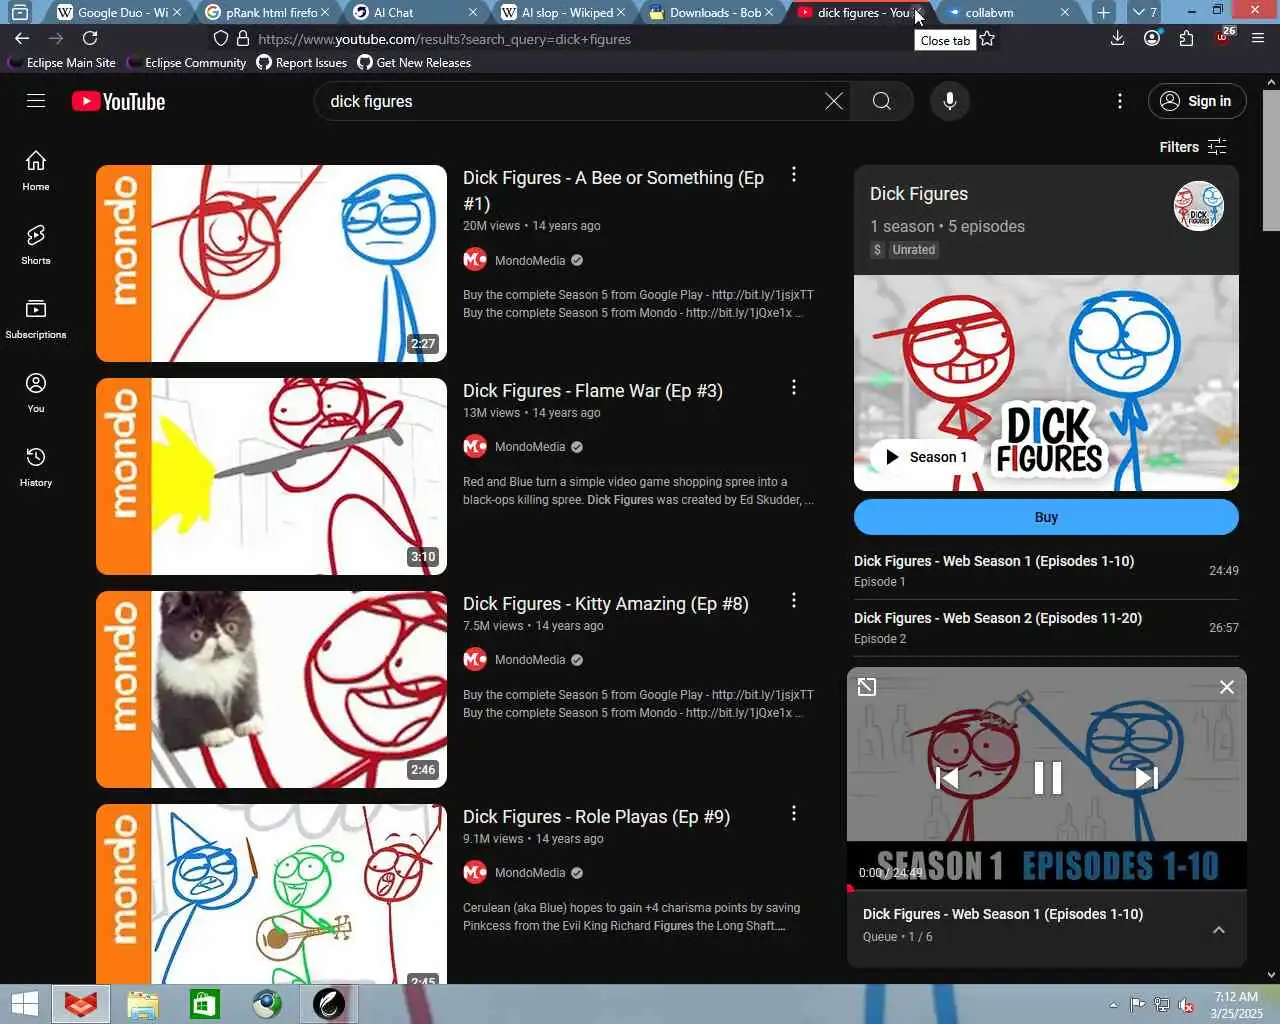Open the You sidebar item
The width and height of the screenshot is (1280, 1024).
(x=36, y=393)
